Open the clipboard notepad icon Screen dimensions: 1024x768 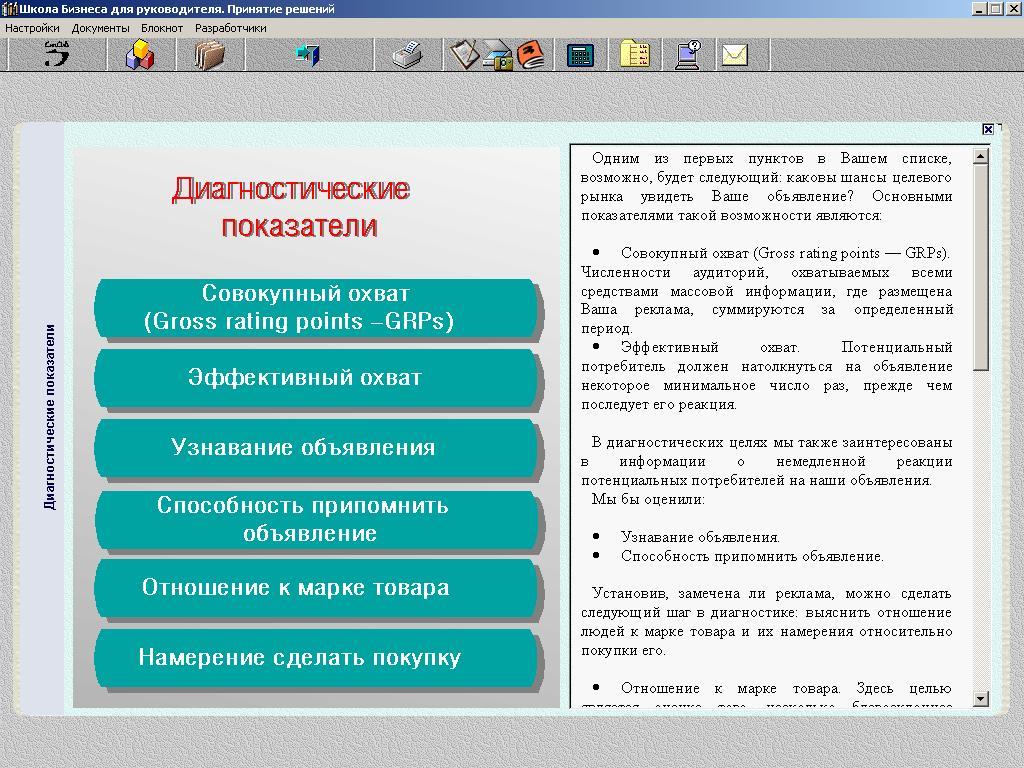[x=464, y=54]
